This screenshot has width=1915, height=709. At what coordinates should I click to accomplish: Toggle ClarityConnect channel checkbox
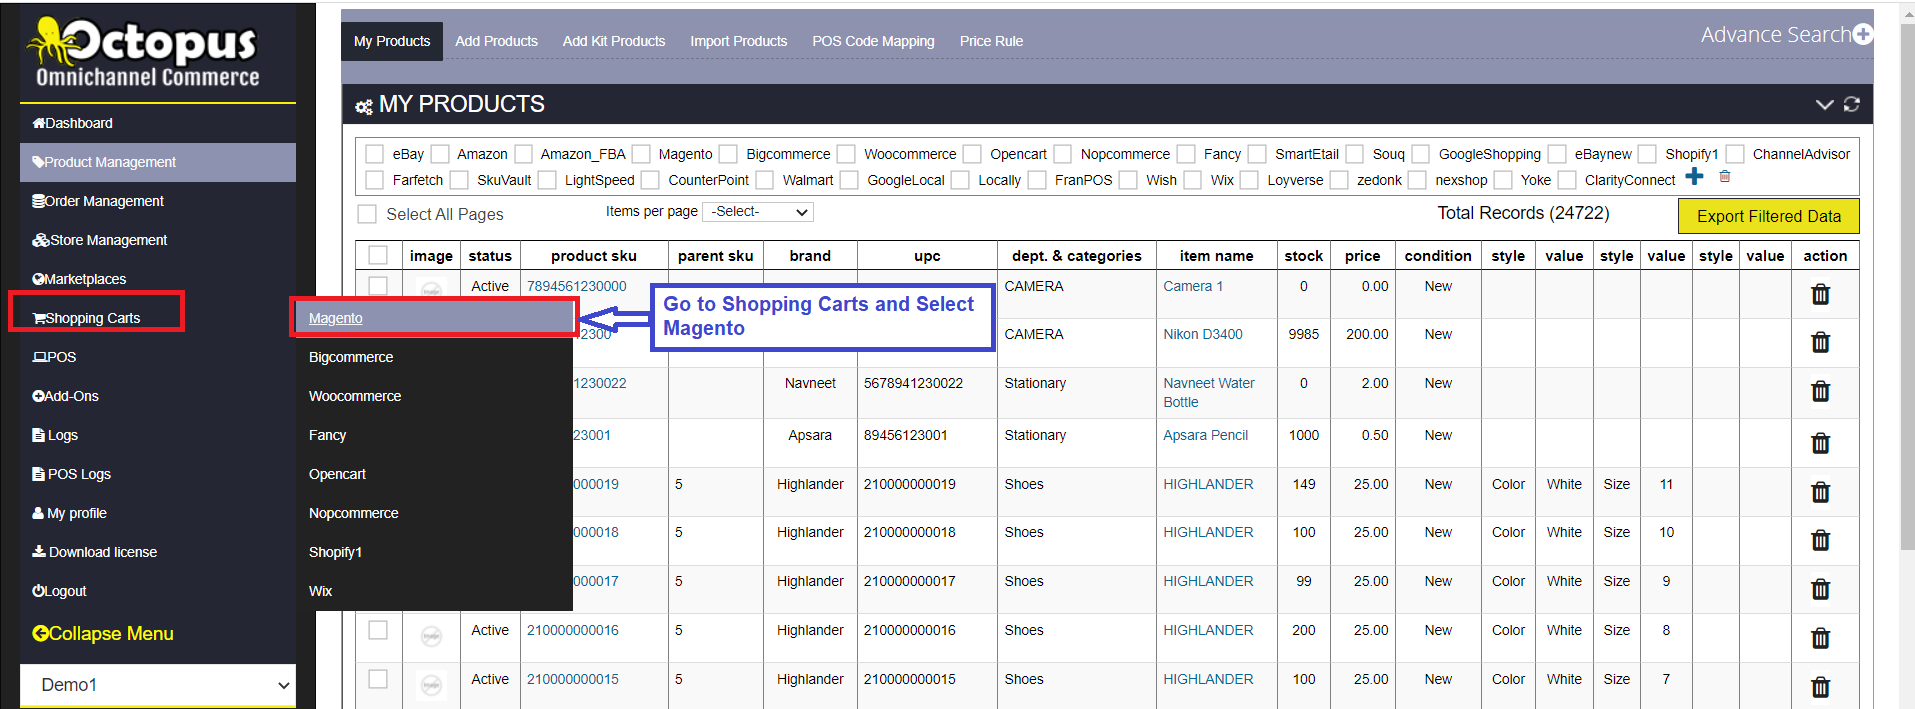pos(1567,180)
